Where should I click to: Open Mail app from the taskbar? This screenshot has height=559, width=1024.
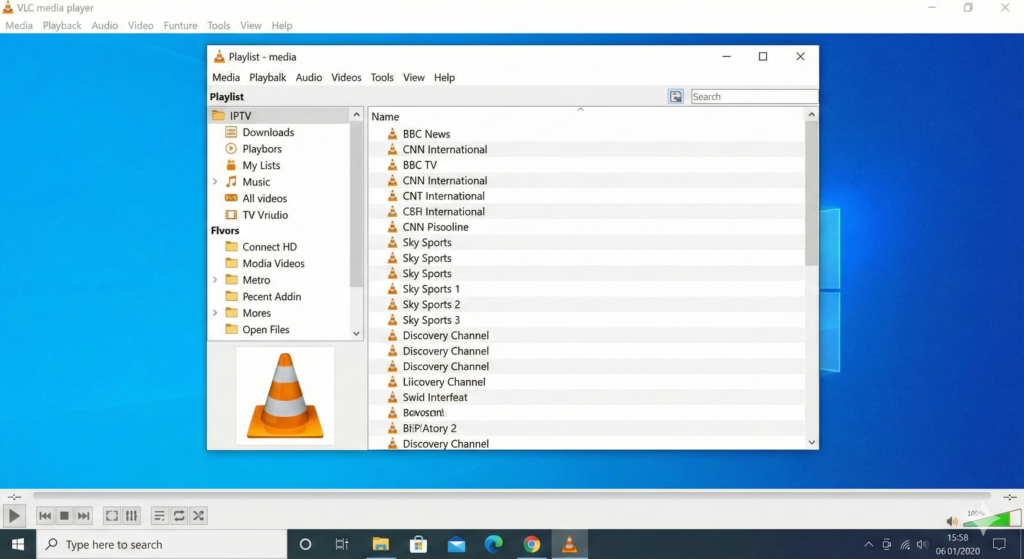[456, 544]
